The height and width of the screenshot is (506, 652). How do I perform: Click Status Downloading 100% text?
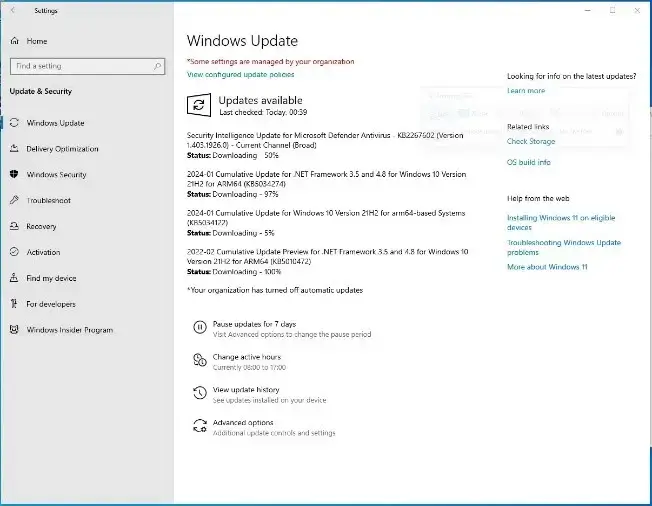(234, 272)
